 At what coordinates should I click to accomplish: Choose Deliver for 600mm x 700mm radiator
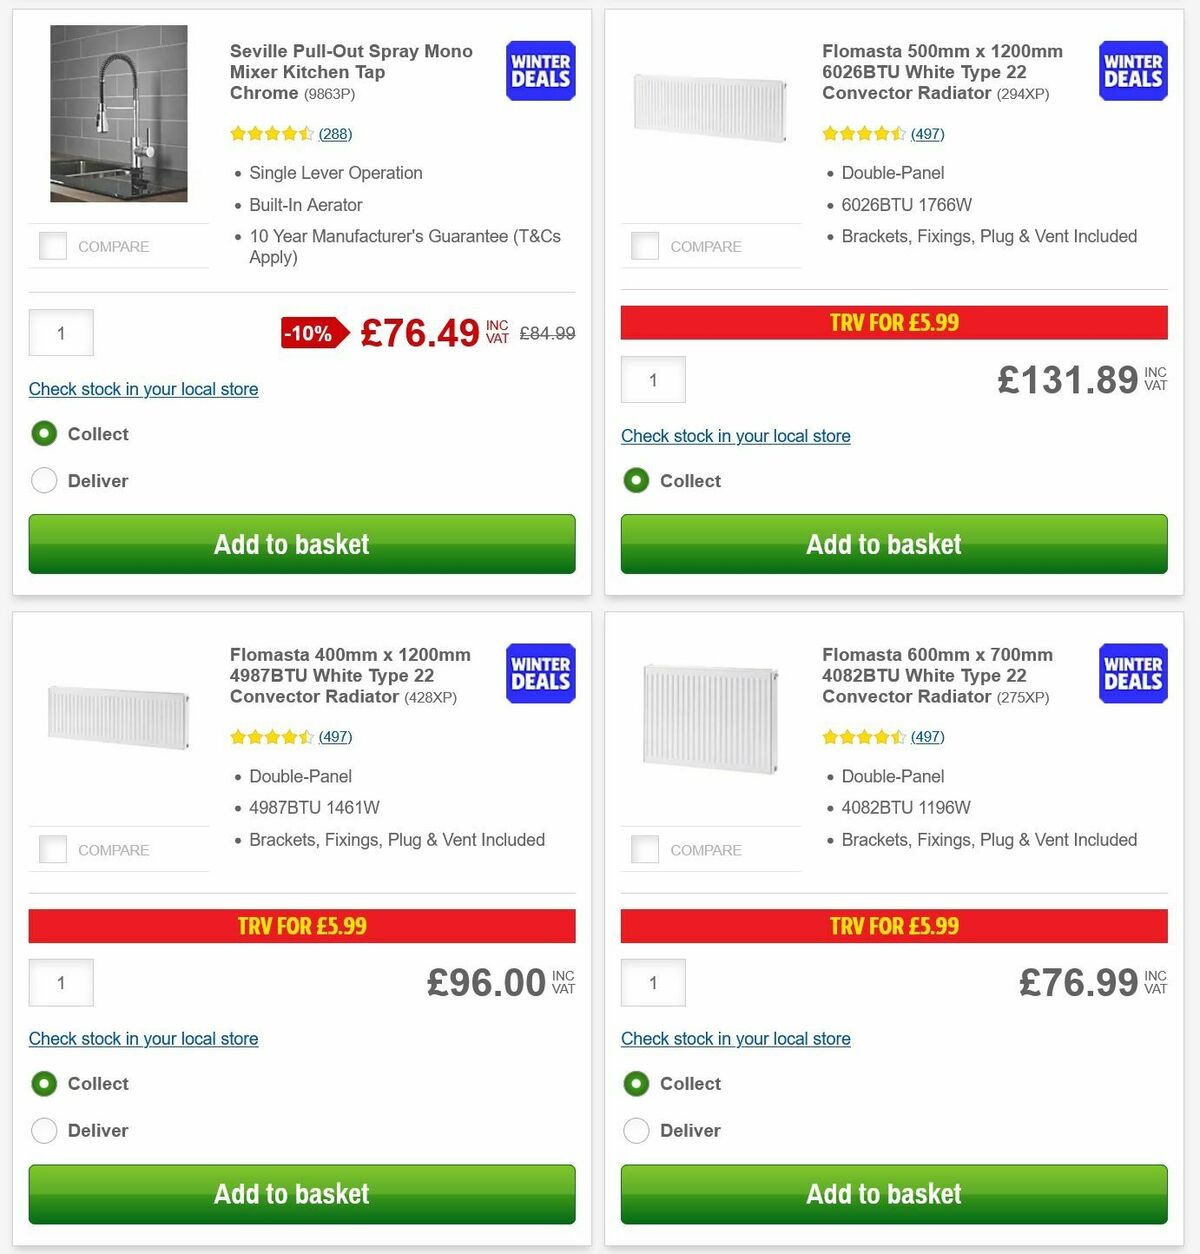tap(637, 1131)
